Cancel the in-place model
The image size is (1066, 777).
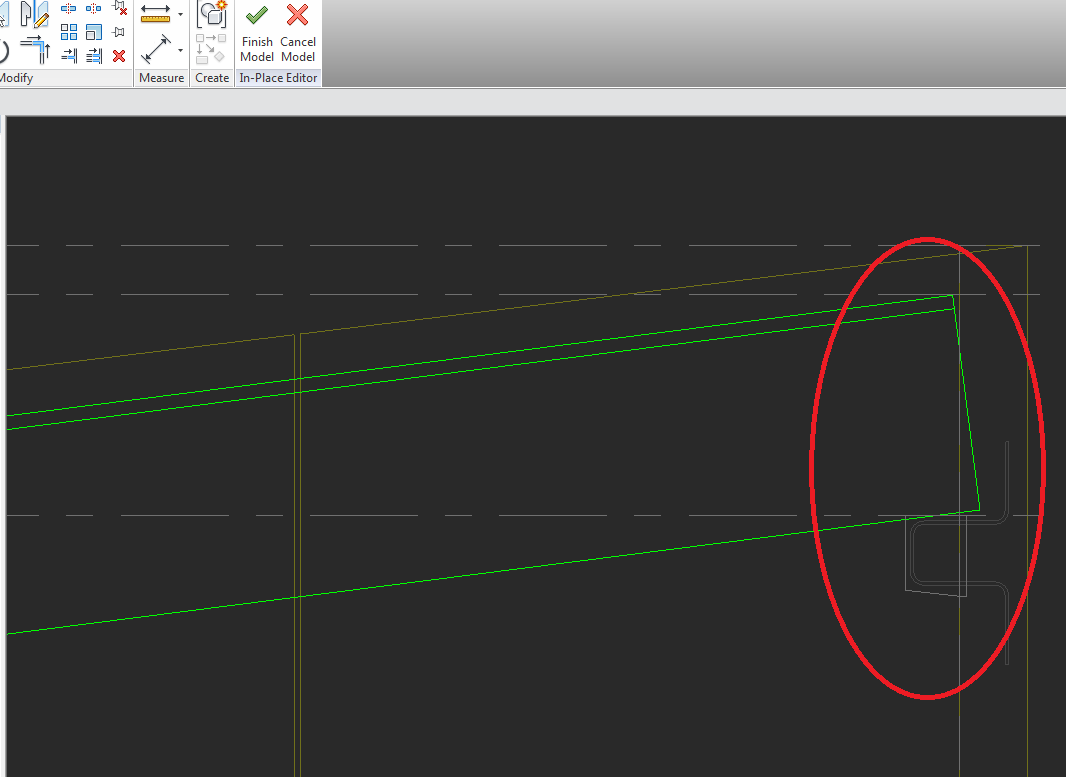point(298,33)
